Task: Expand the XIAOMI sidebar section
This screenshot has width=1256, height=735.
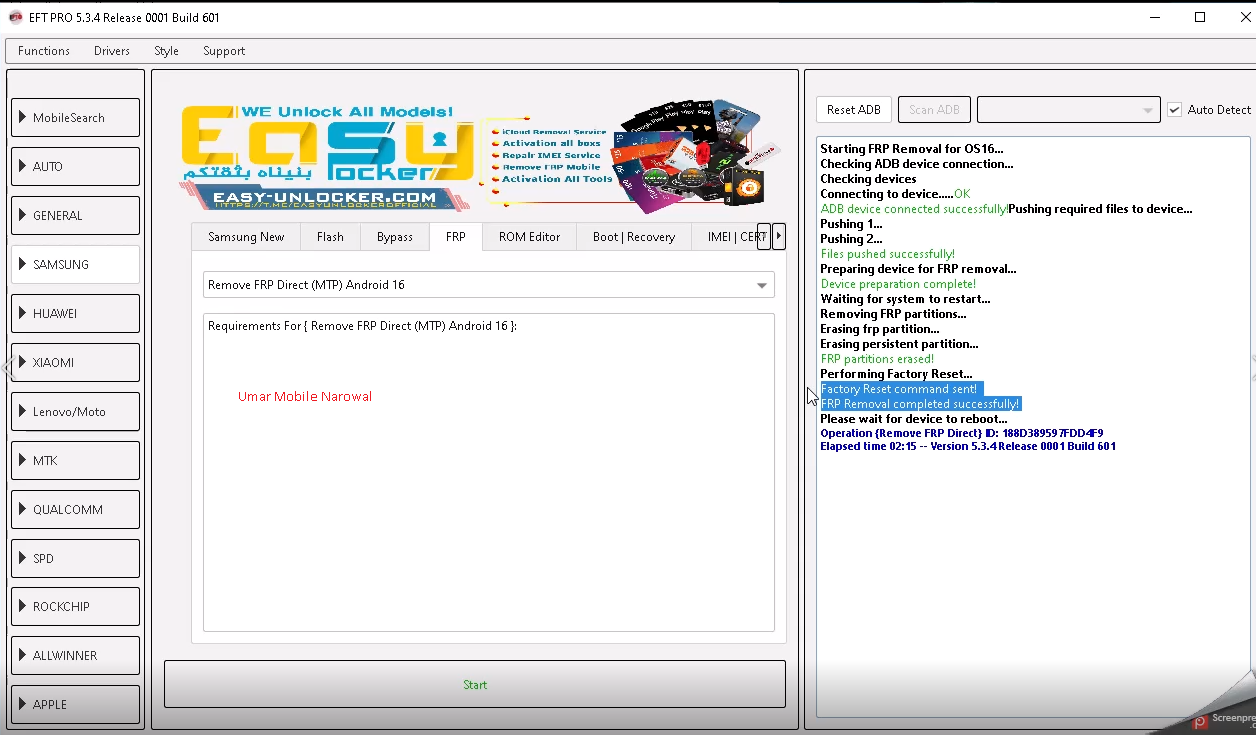Action: tap(75, 363)
